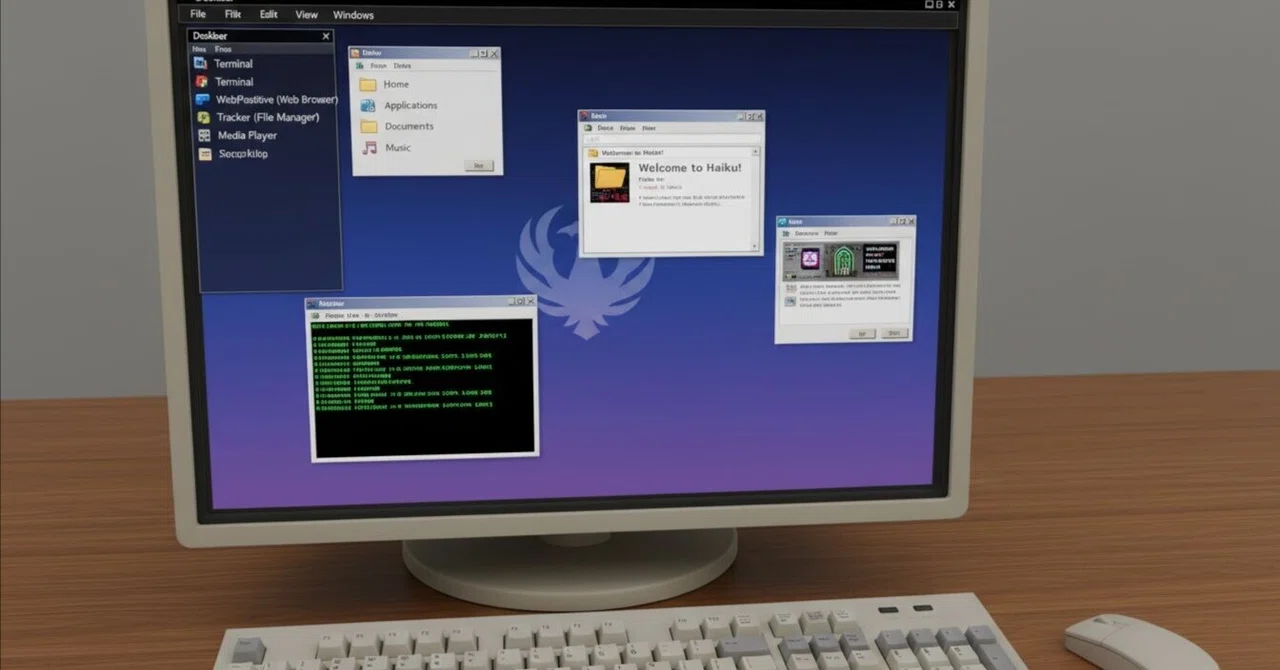Select the "WebPositive (Web Browser)" label
The height and width of the screenshot is (670, 1280).
click(277, 100)
